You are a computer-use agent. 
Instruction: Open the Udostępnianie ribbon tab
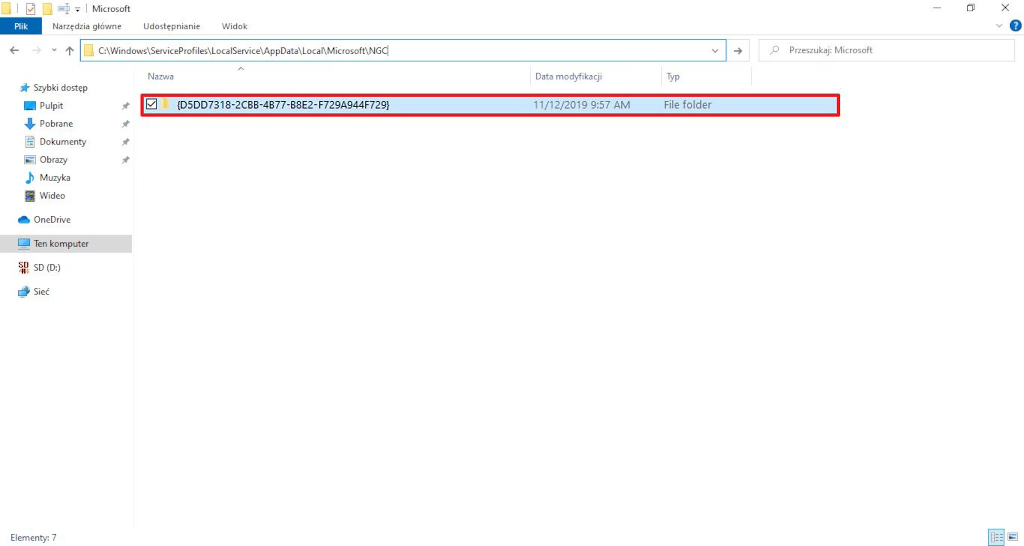tap(172, 26)
